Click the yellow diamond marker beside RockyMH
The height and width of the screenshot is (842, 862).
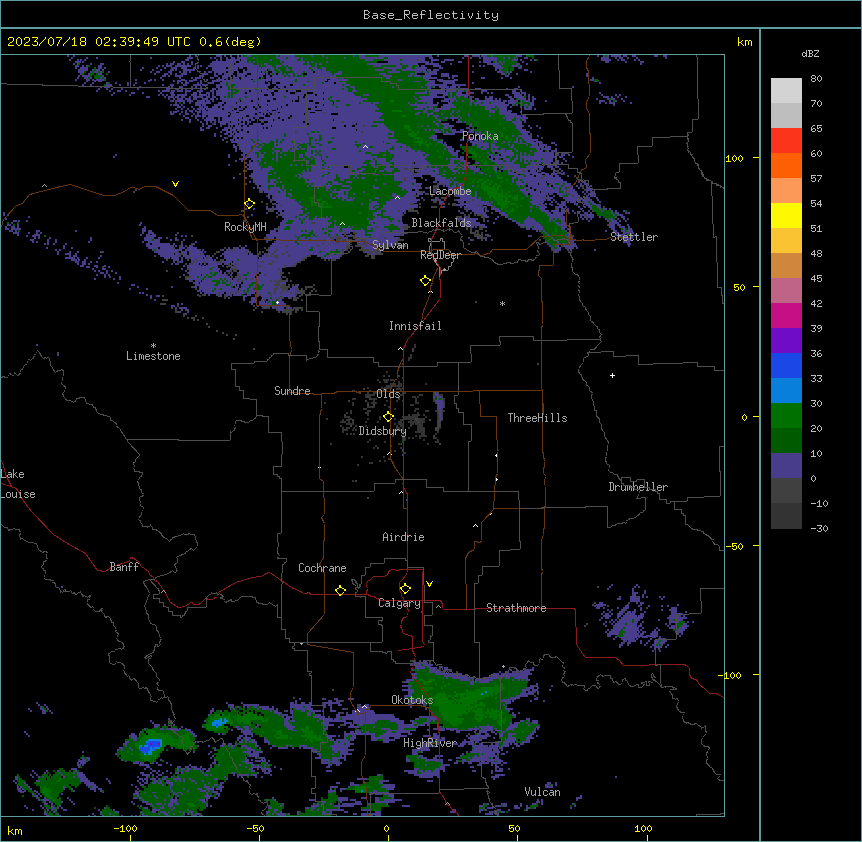click(249, 204)
